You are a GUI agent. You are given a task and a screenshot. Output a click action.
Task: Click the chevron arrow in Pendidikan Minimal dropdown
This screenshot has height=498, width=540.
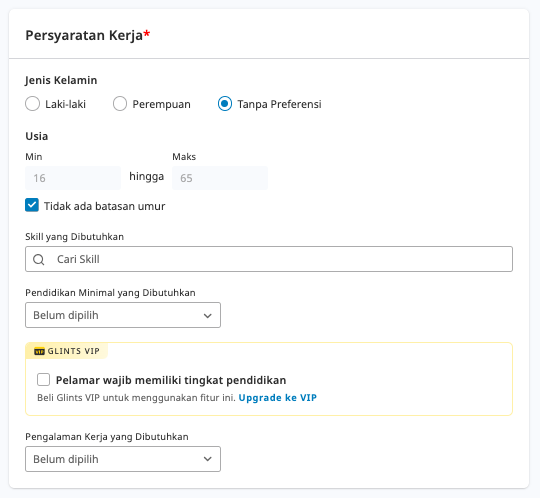click(x=207, y=315)
